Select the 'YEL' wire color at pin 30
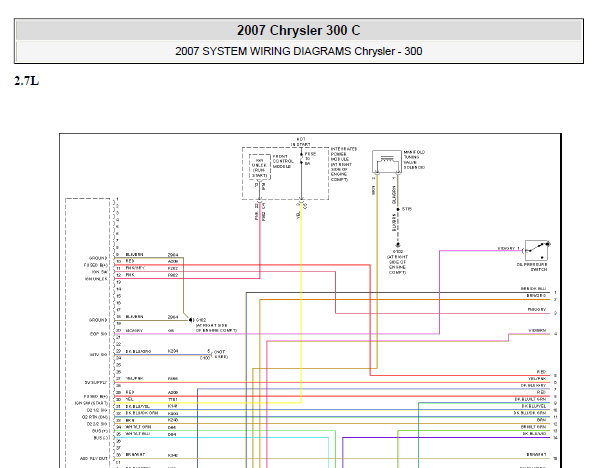603x468 pixels. [x=129, y=399]
